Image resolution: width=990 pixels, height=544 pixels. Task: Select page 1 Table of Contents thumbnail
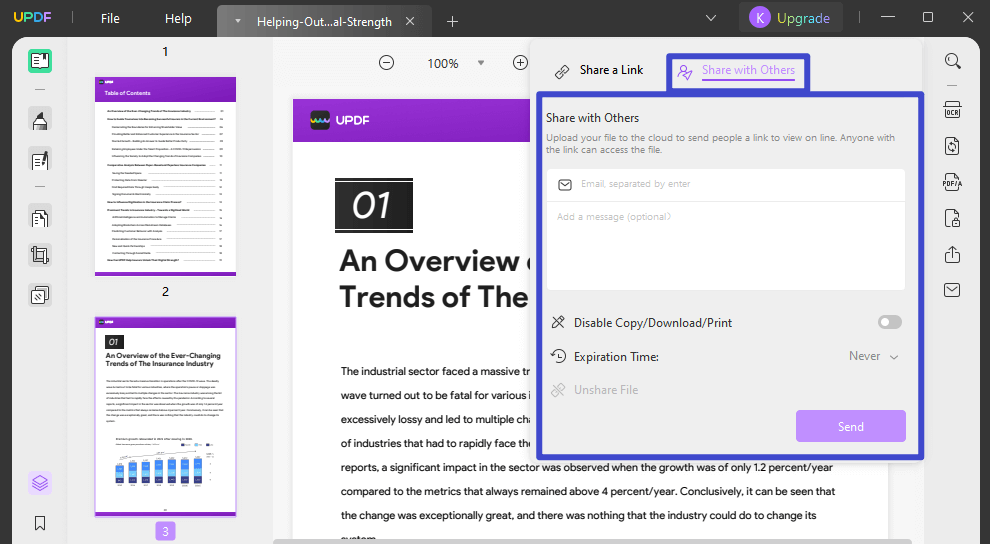(165, 176)
